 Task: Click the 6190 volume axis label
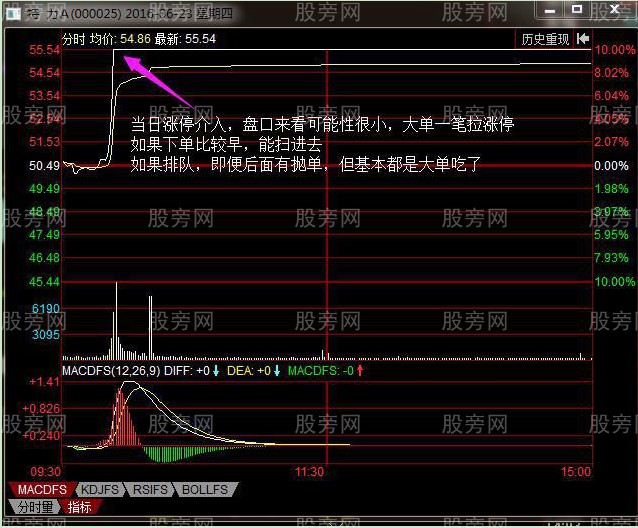coord(46,309)
